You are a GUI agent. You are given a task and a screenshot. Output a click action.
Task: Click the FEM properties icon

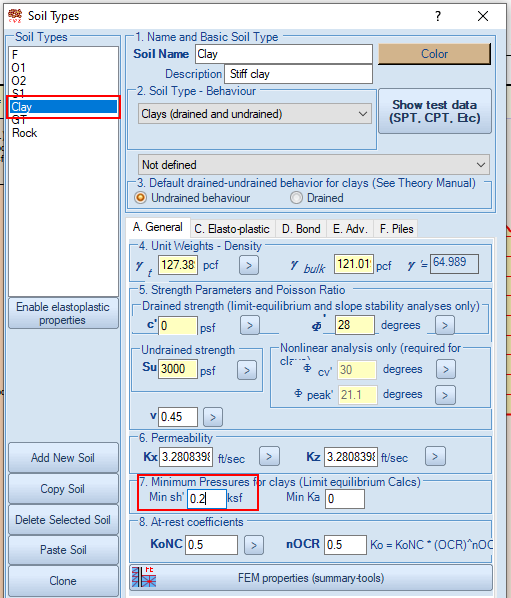tap(144, 577)
